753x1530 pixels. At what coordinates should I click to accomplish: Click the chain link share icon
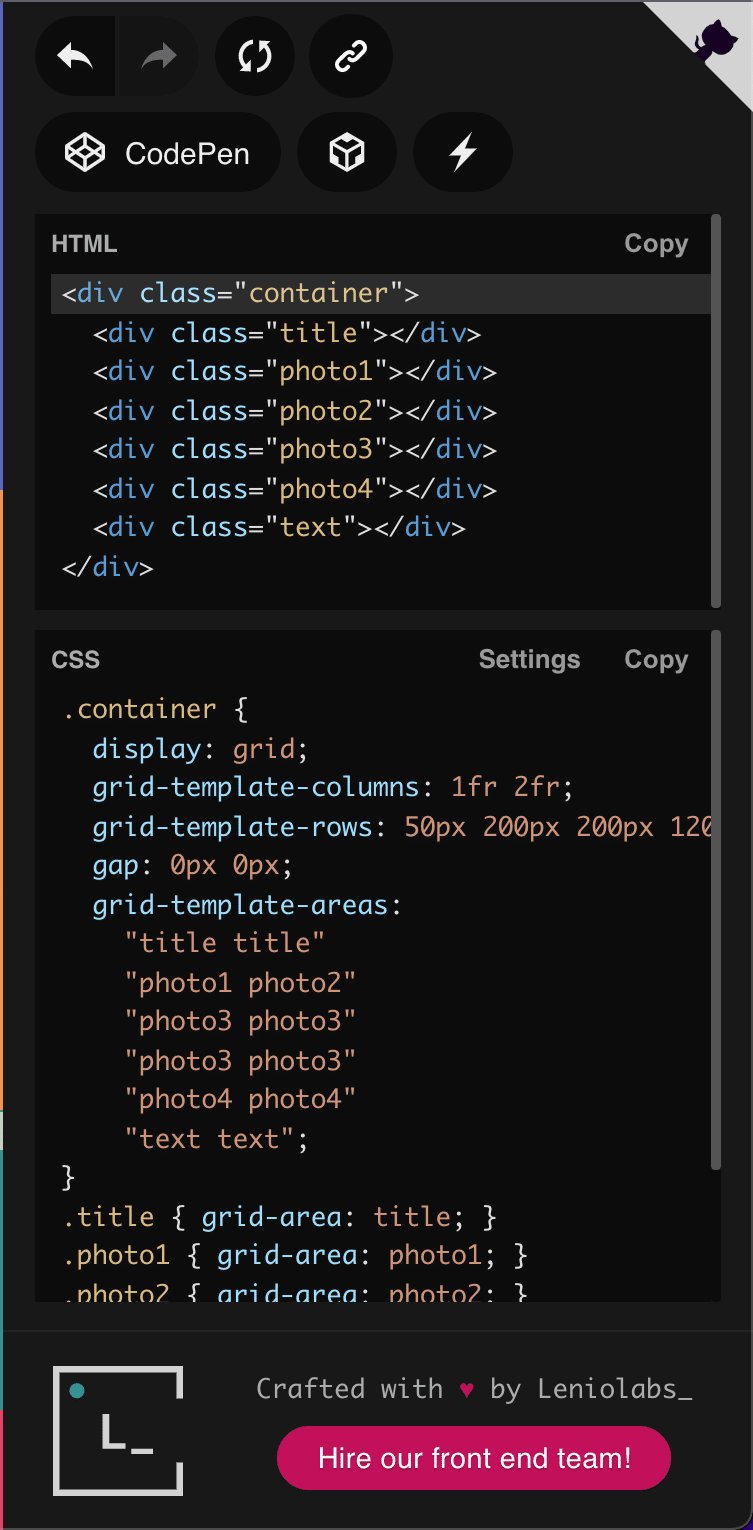point(351,57)
